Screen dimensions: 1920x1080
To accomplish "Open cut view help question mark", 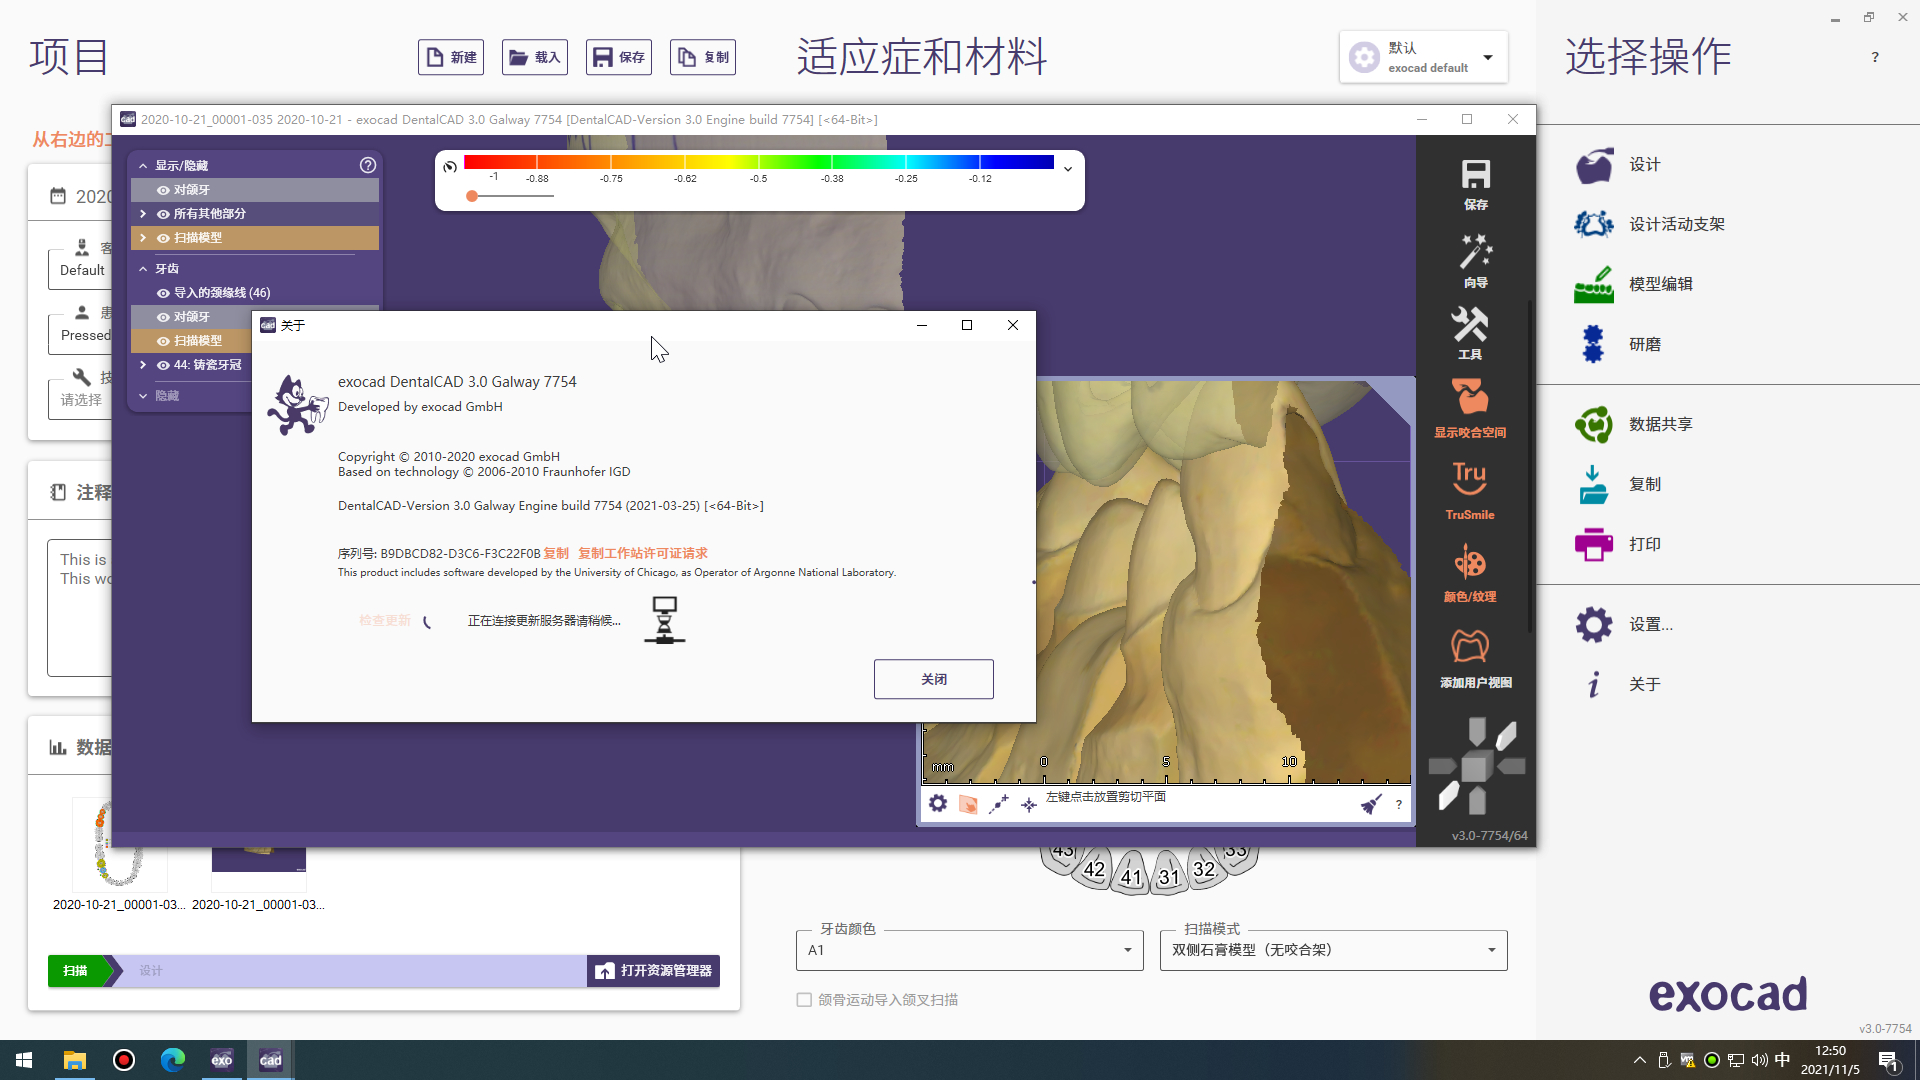I will 1398,804.
